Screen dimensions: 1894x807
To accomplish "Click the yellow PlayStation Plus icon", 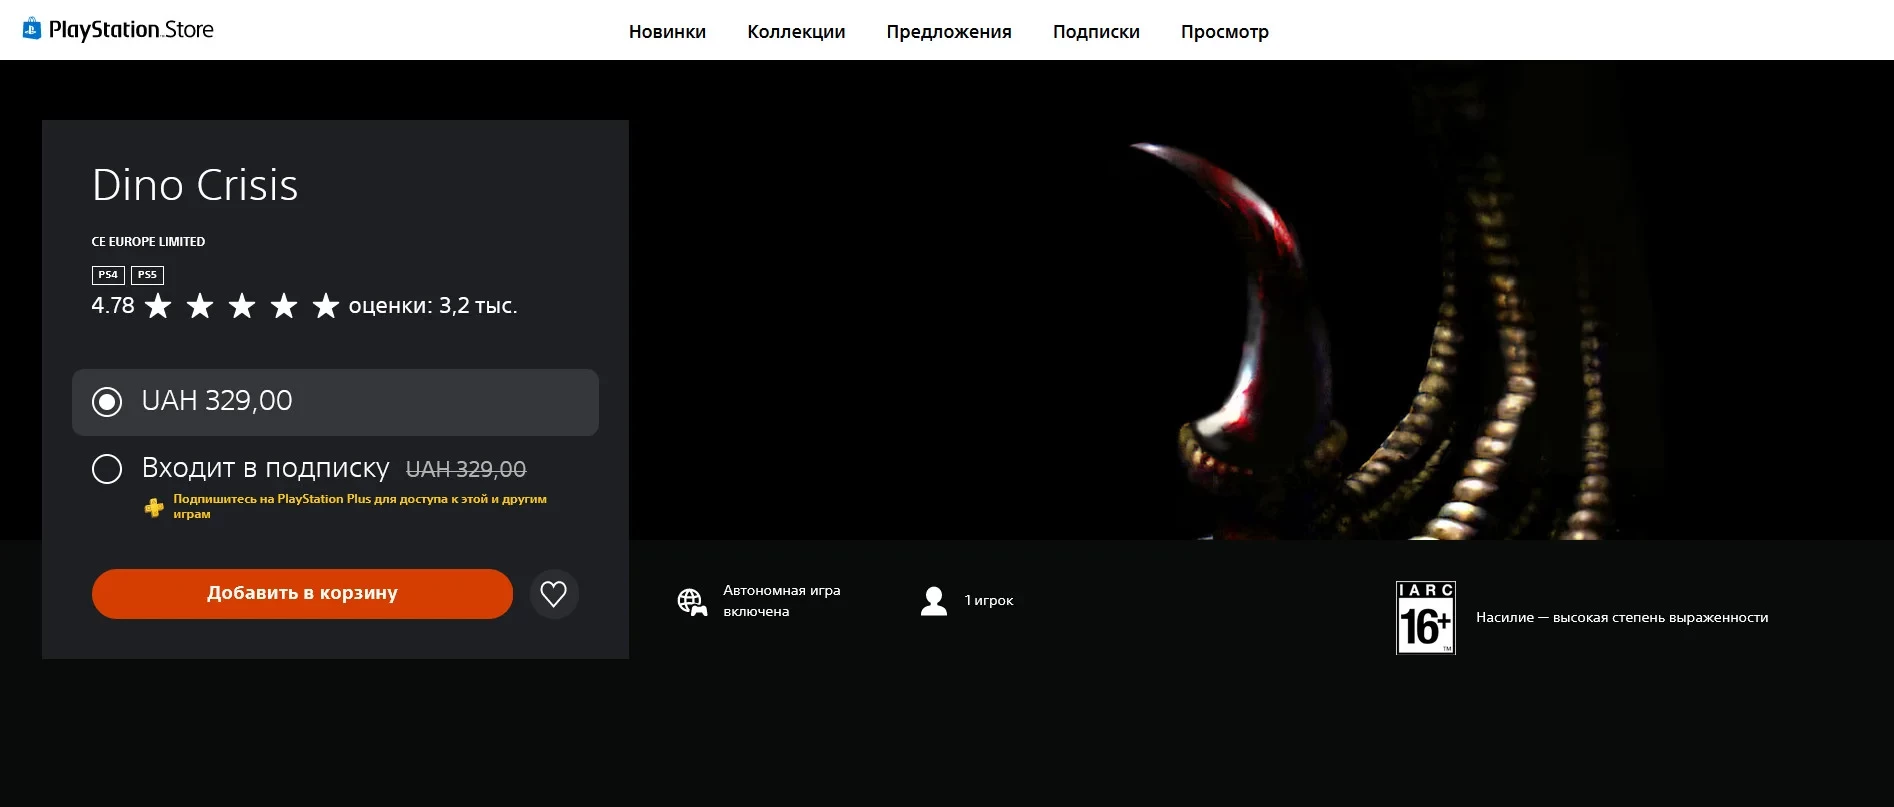I will point(154,508).
